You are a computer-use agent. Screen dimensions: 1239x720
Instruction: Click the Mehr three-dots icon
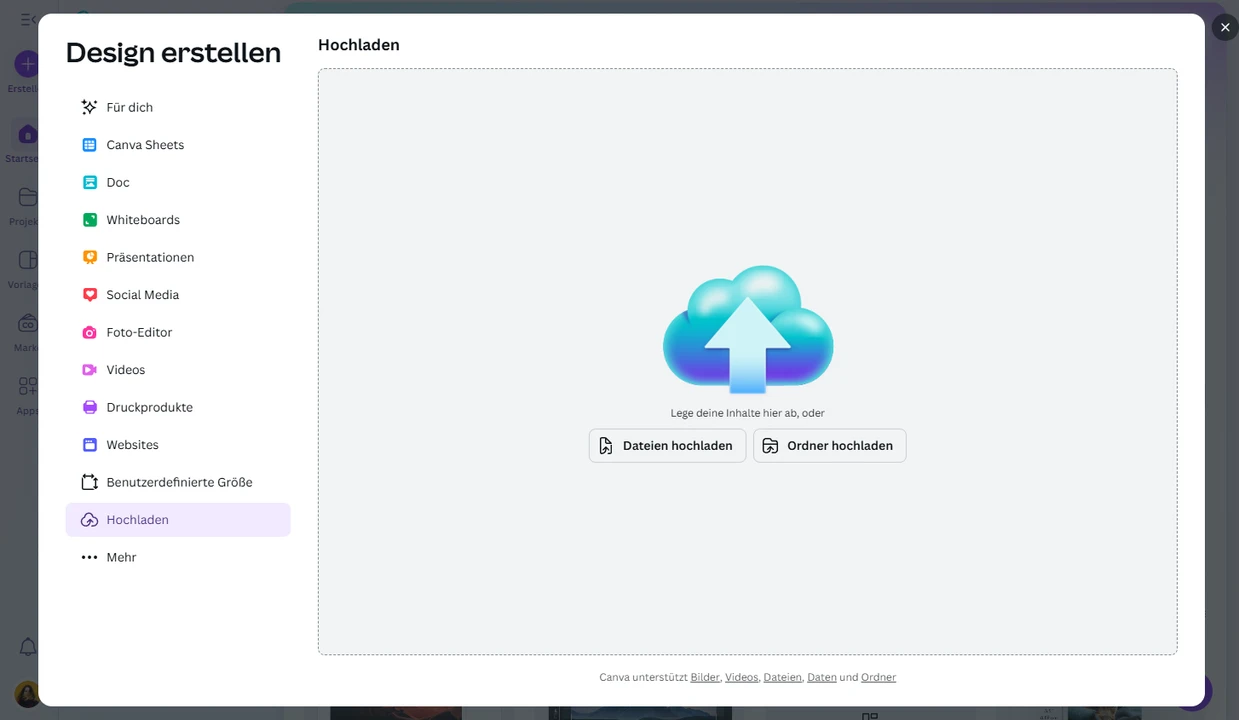89,557
